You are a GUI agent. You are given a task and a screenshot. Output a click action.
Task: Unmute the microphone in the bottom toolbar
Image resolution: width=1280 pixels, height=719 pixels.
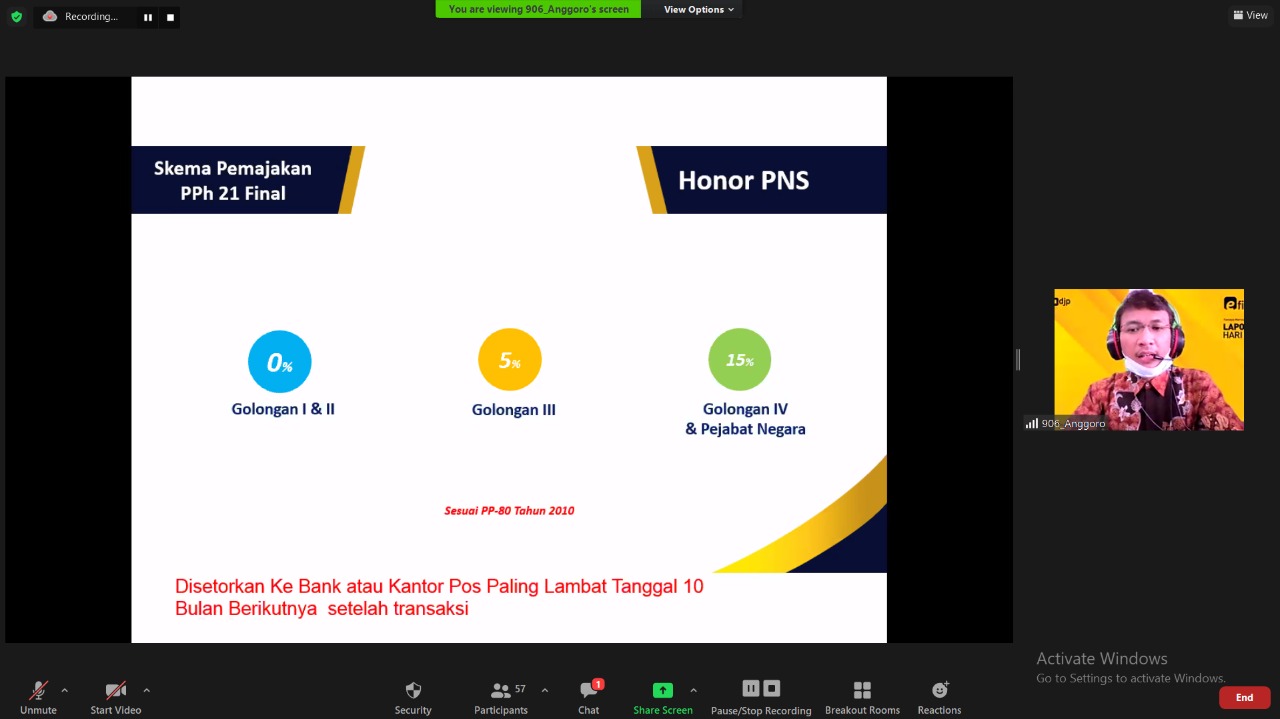[38, 696]
